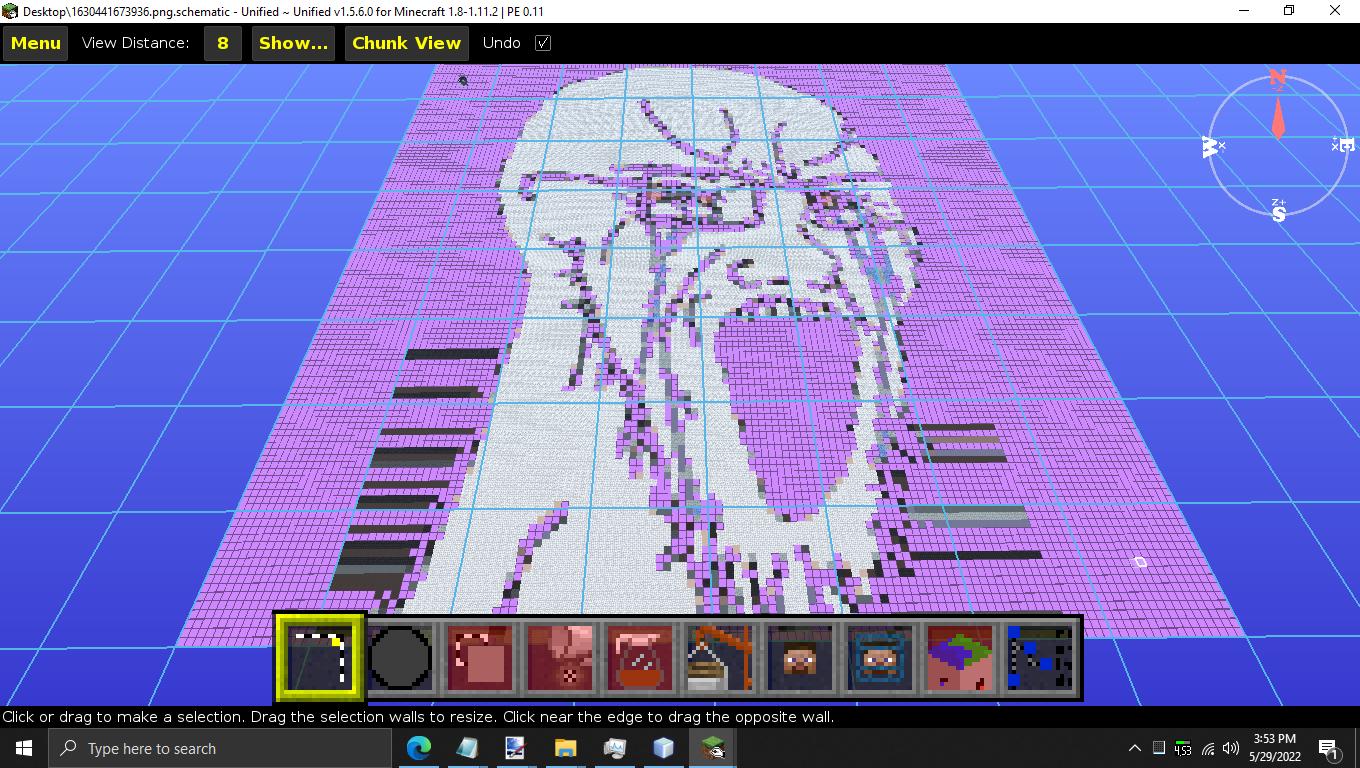Choose the Move Player head tool
This screenshot has width=1360, height=768.
(800, 657)
